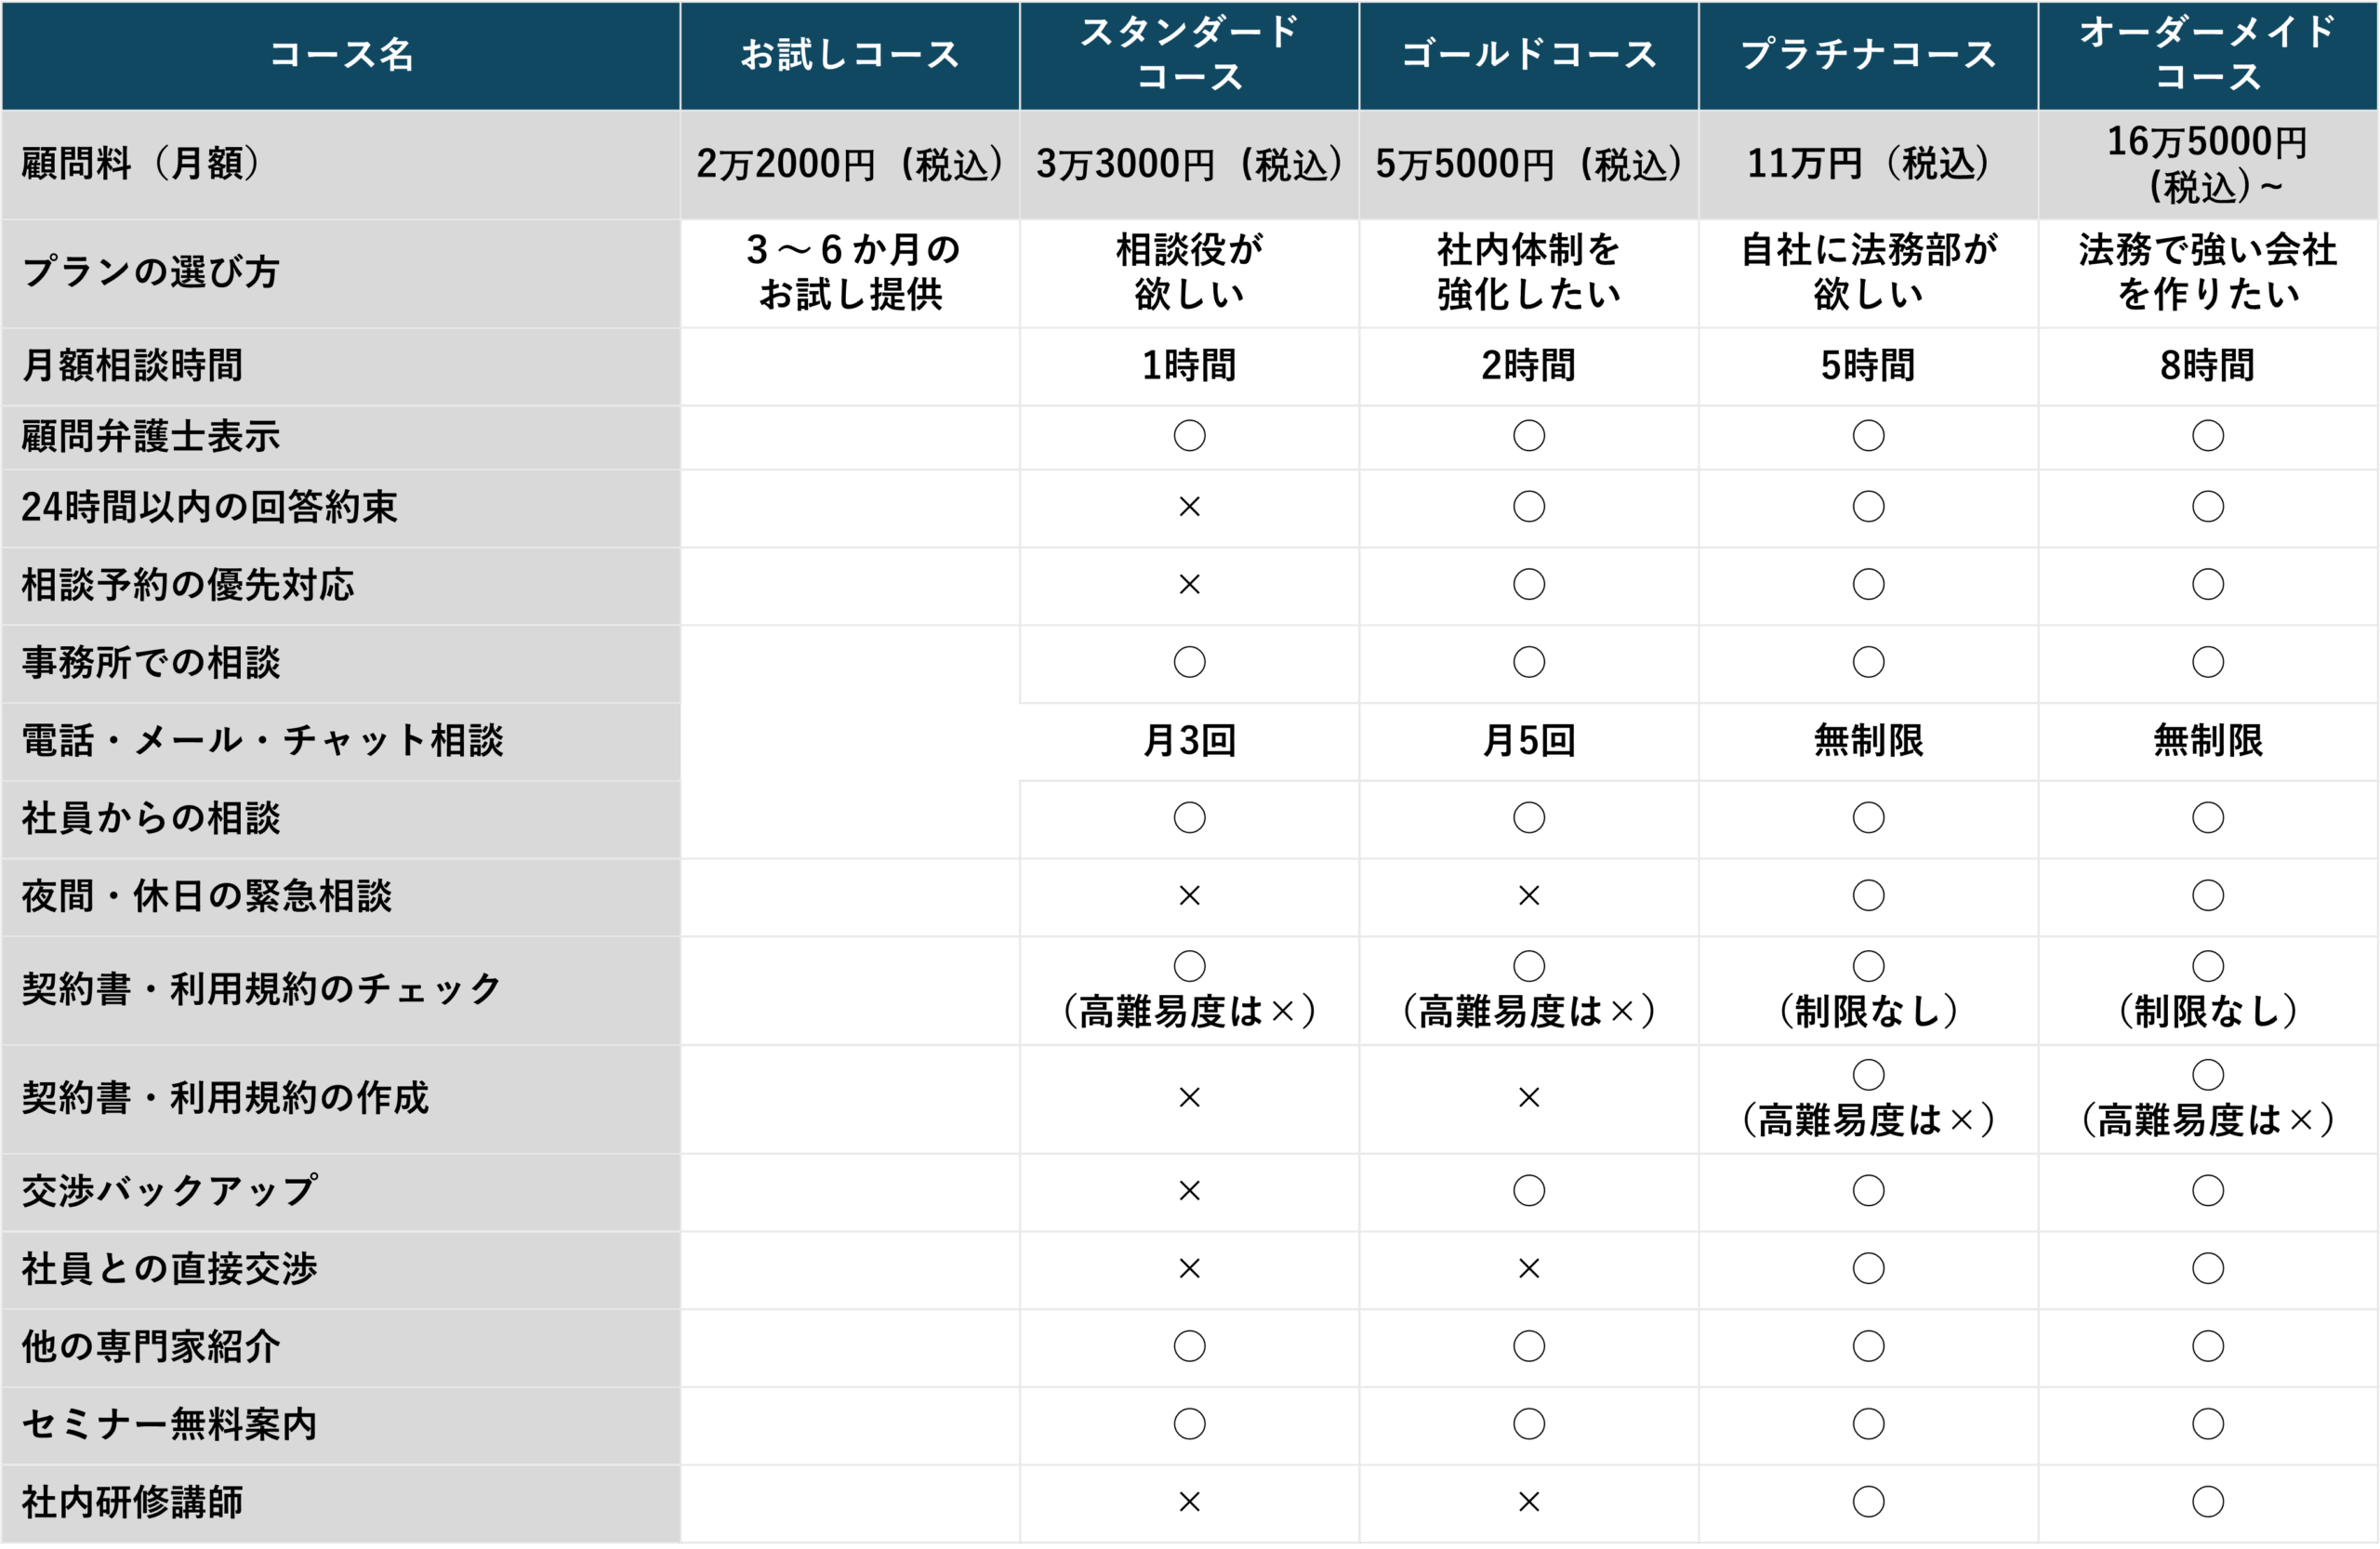This screenshot has height=1549, width=2380.
Task: Select the お試しコース column header
Action: [849, 55]
